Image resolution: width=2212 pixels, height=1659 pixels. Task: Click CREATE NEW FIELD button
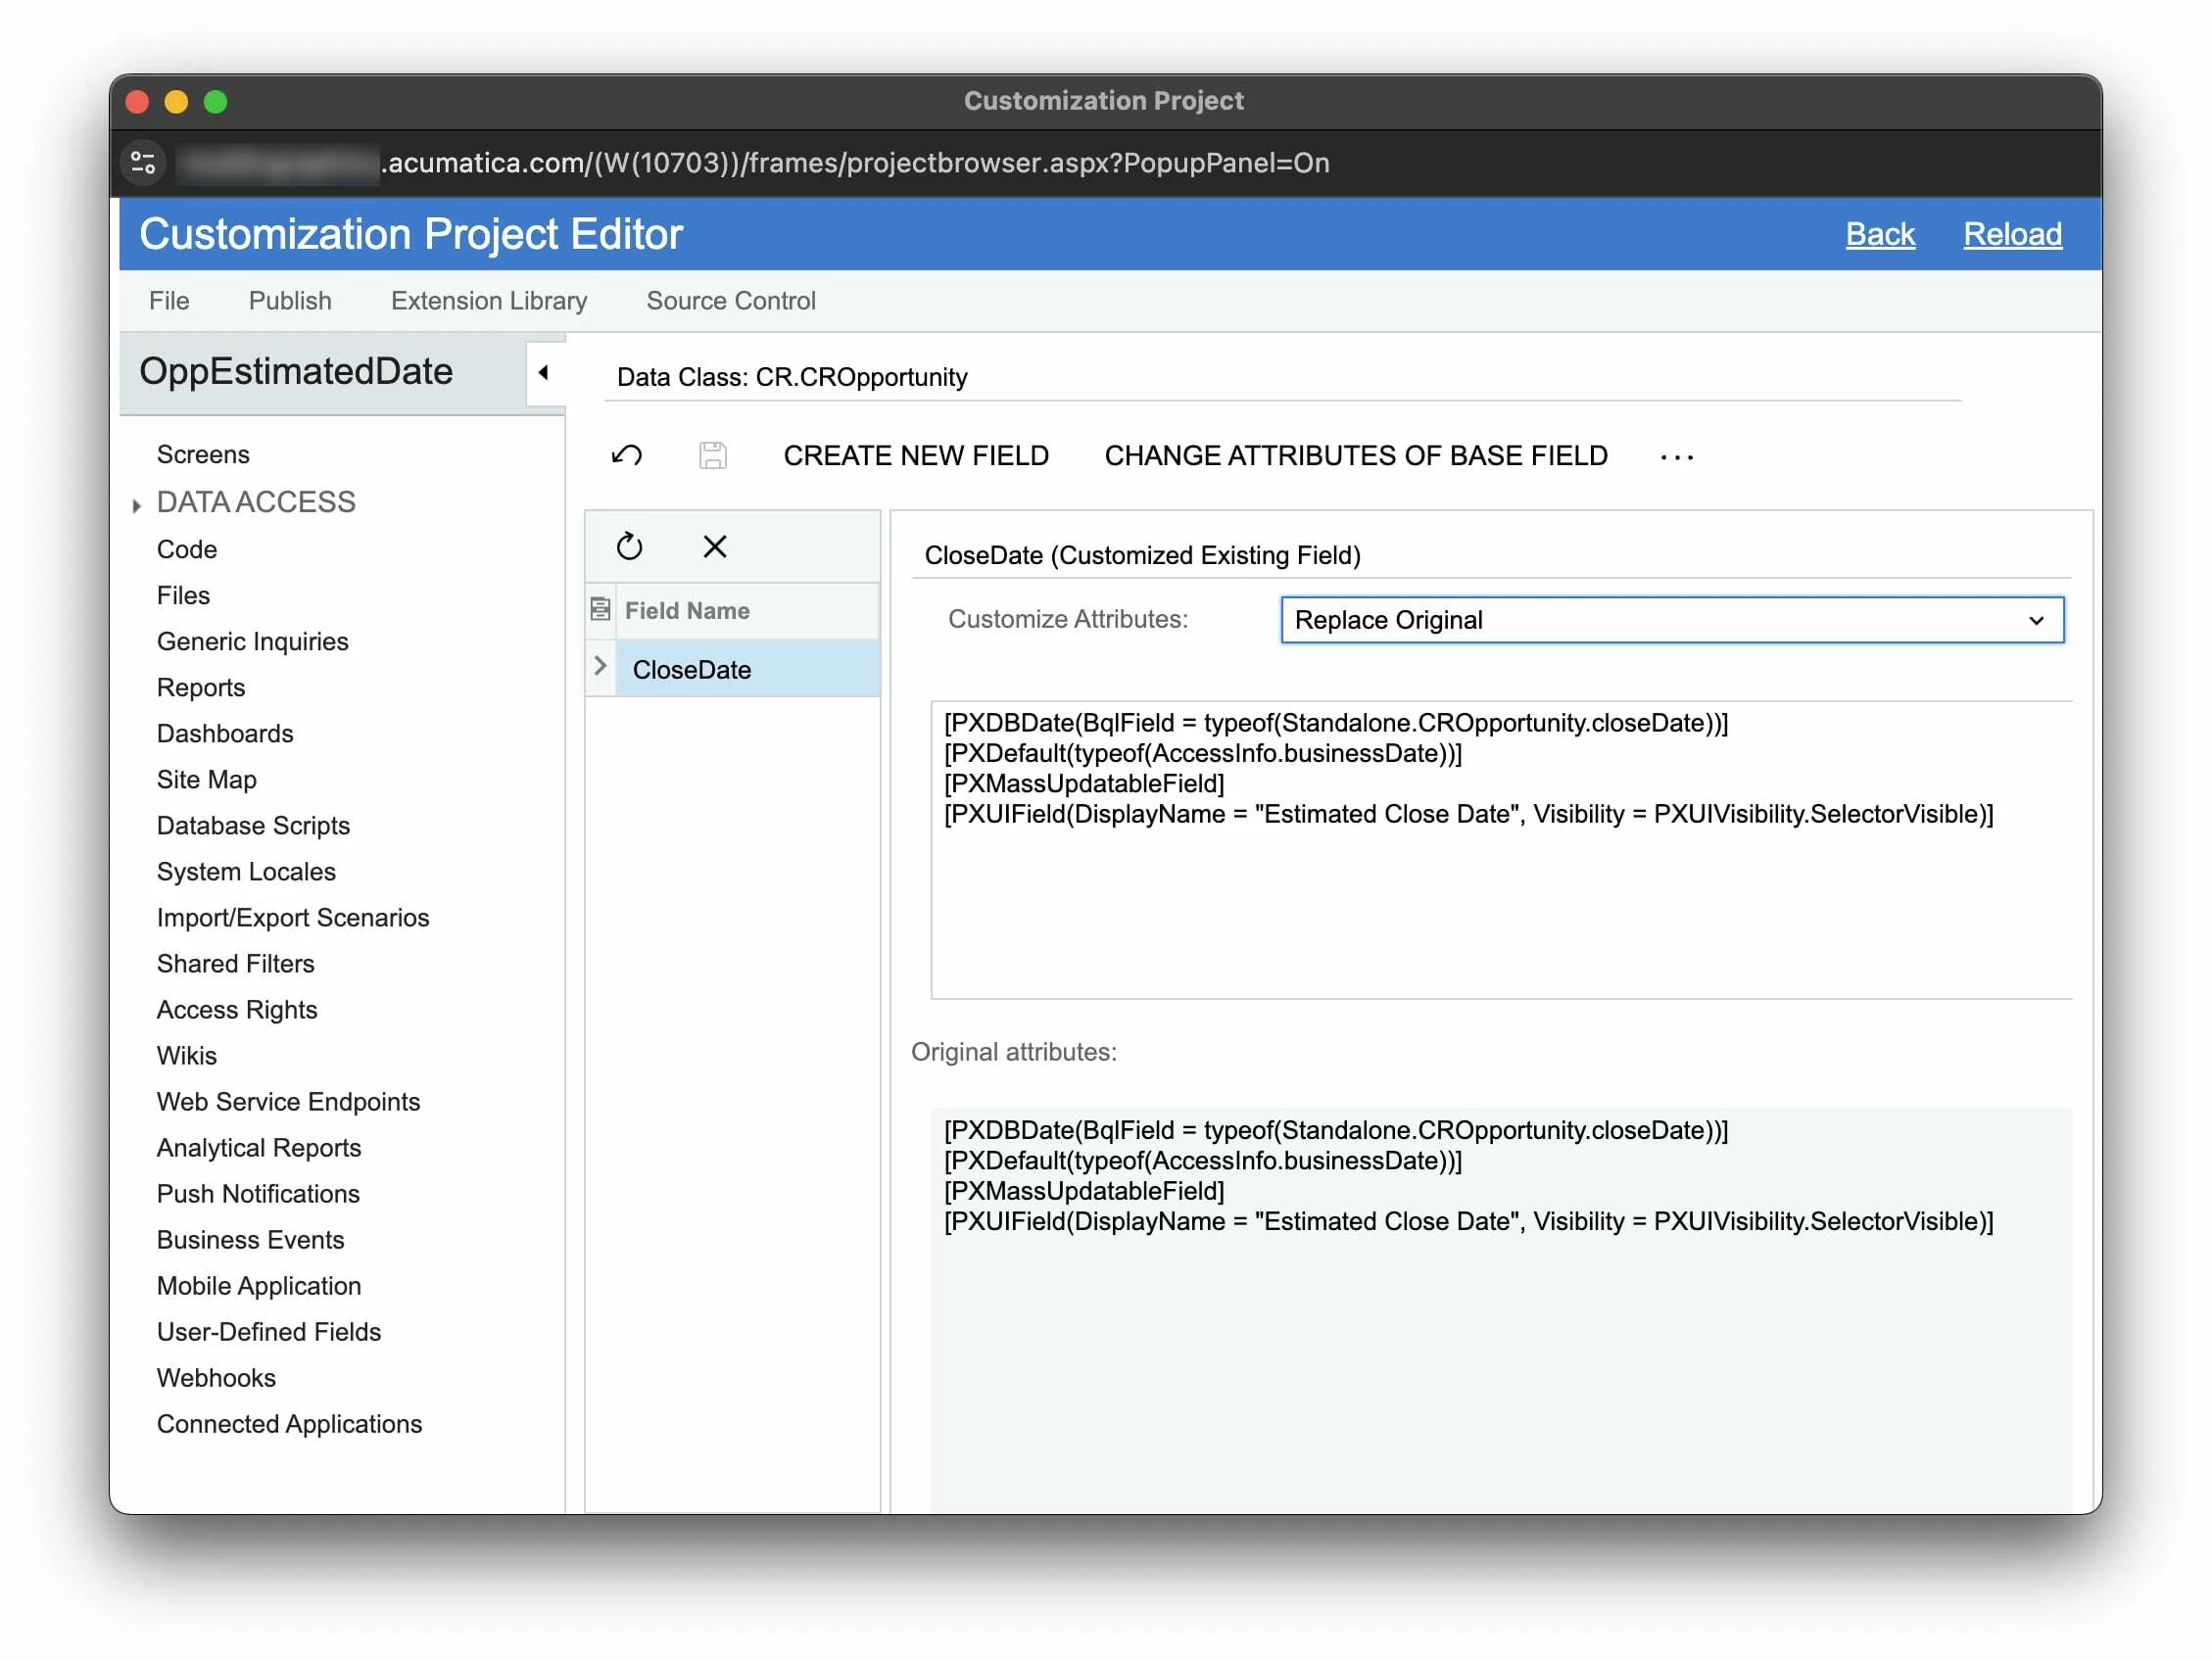click(915, 456)
